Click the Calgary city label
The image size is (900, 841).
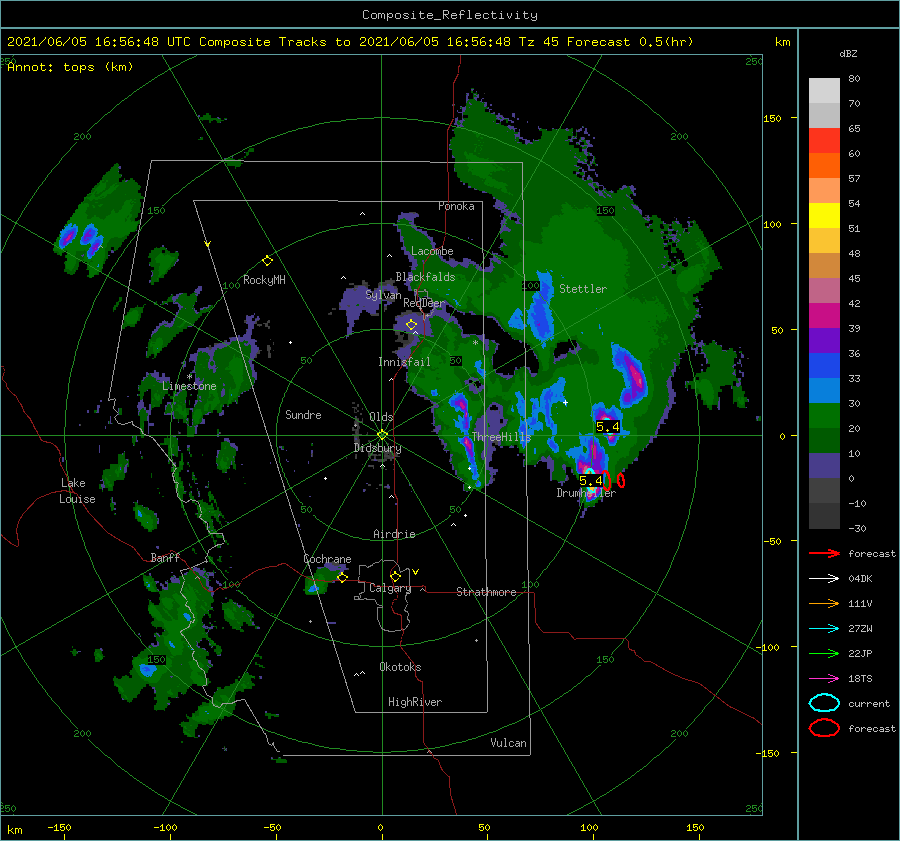point(390,588)
